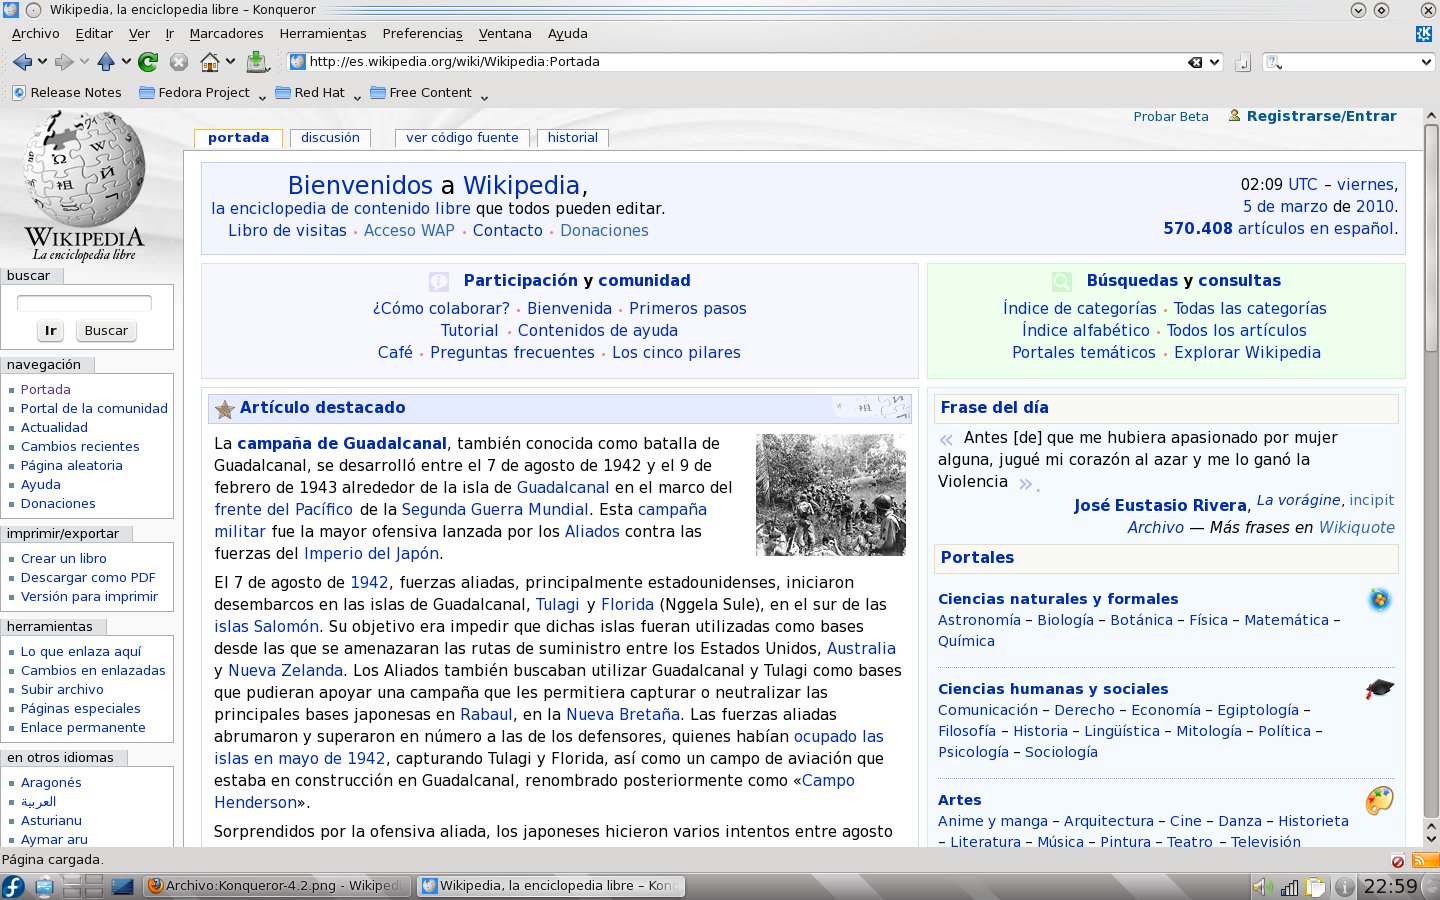
Task: Click the show desktop icon in taskbar
Action: [122, 886]
